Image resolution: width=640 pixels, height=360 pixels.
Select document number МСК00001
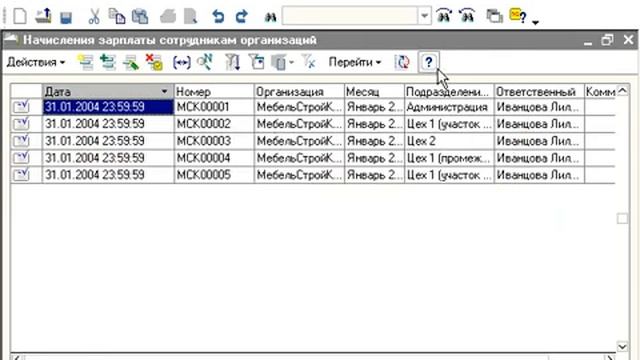[x=214, y=107]
